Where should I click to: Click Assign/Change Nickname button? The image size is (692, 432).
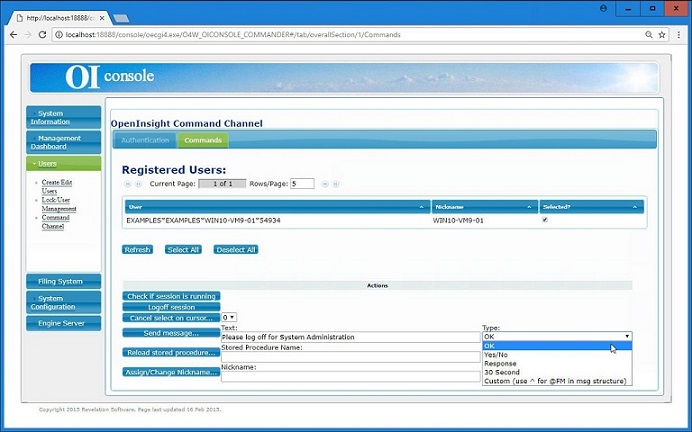(x=171, y=372)
